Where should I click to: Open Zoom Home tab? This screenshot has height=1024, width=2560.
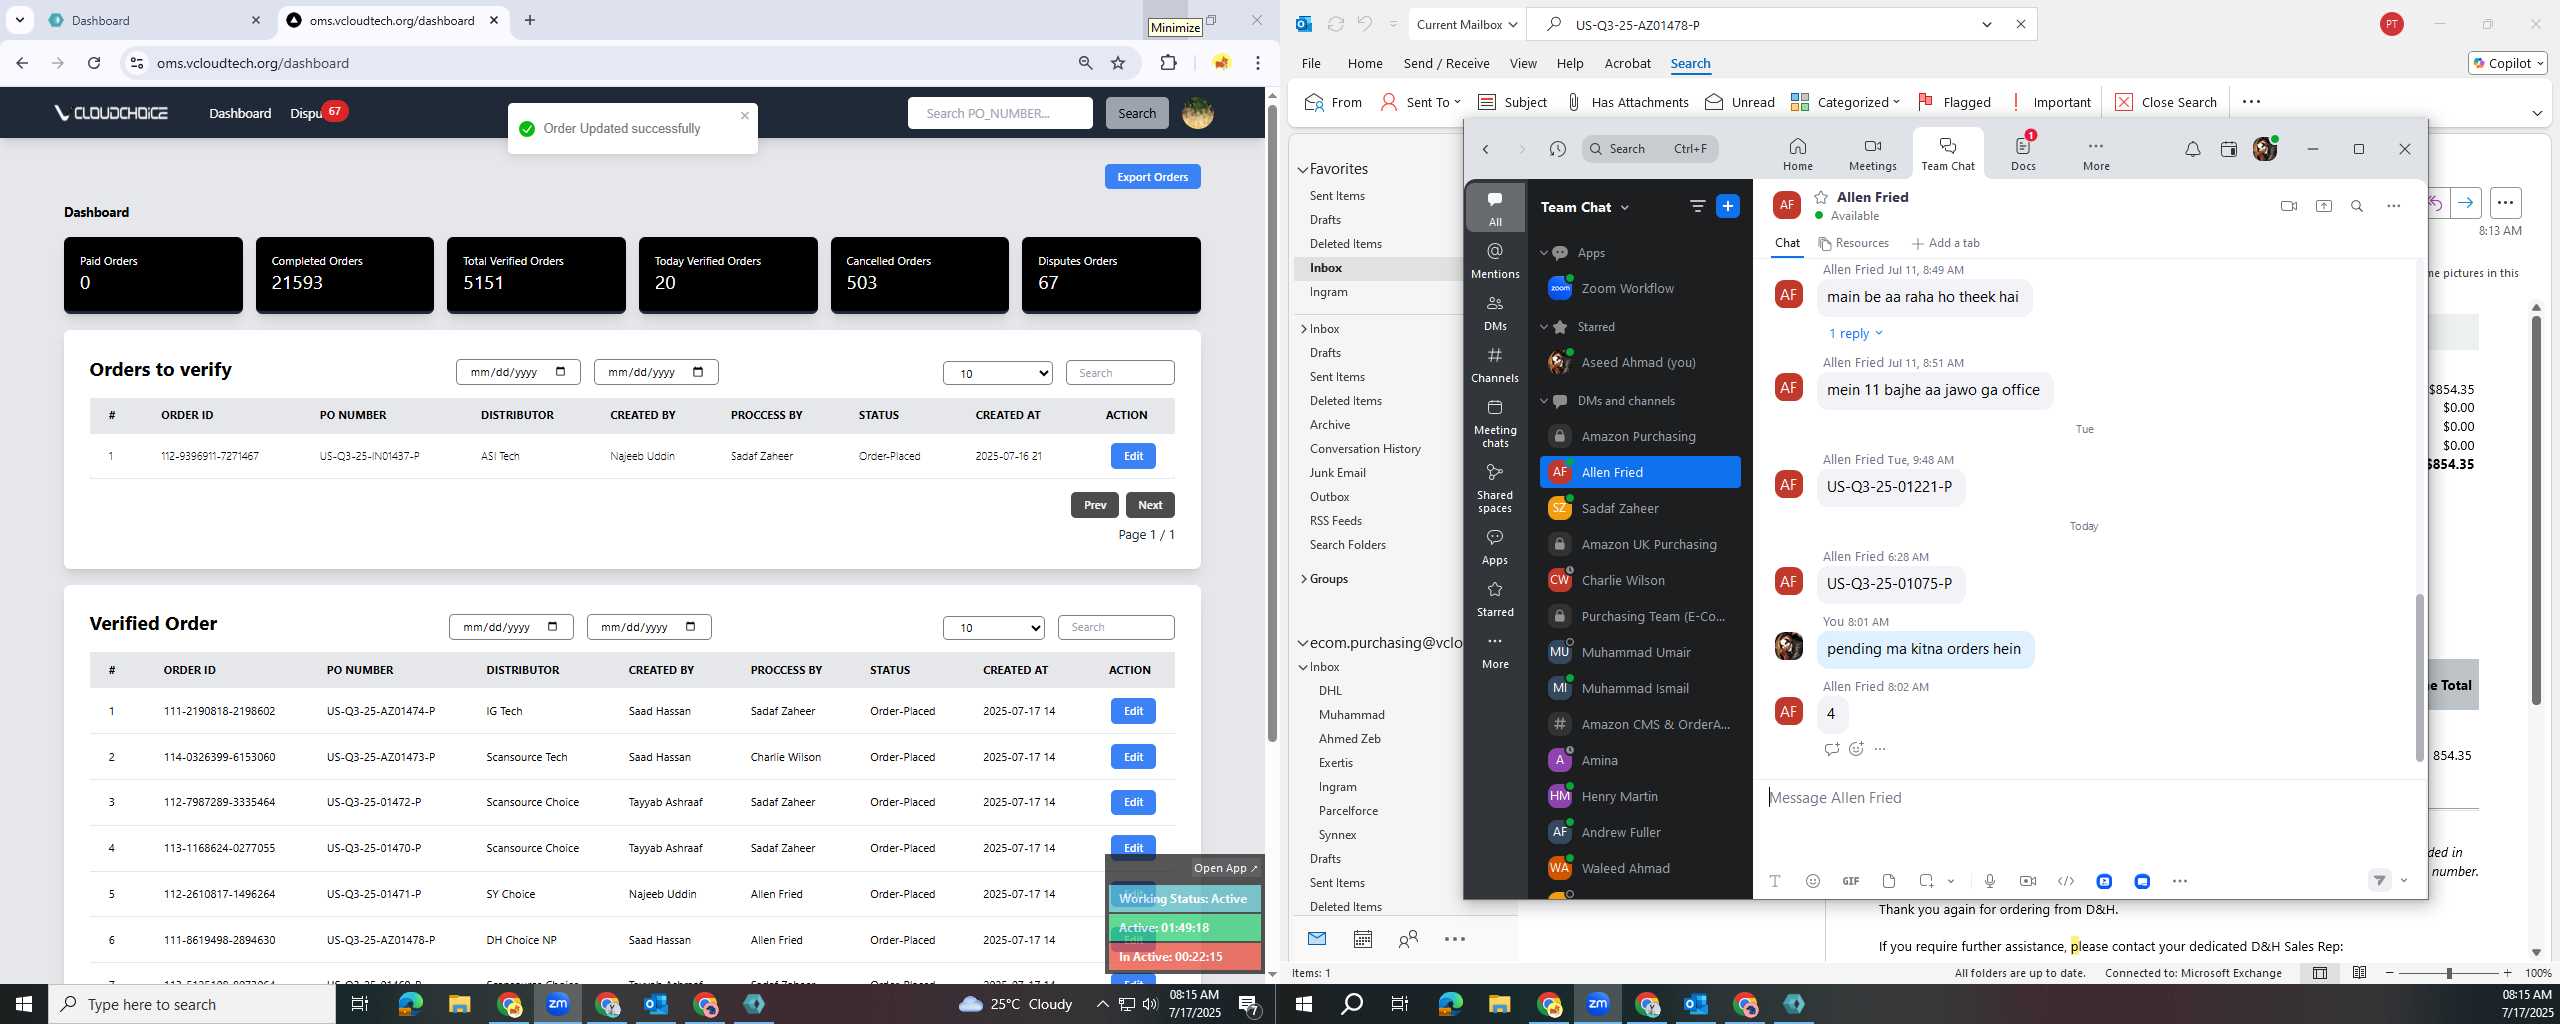[x=1797, y=154]
